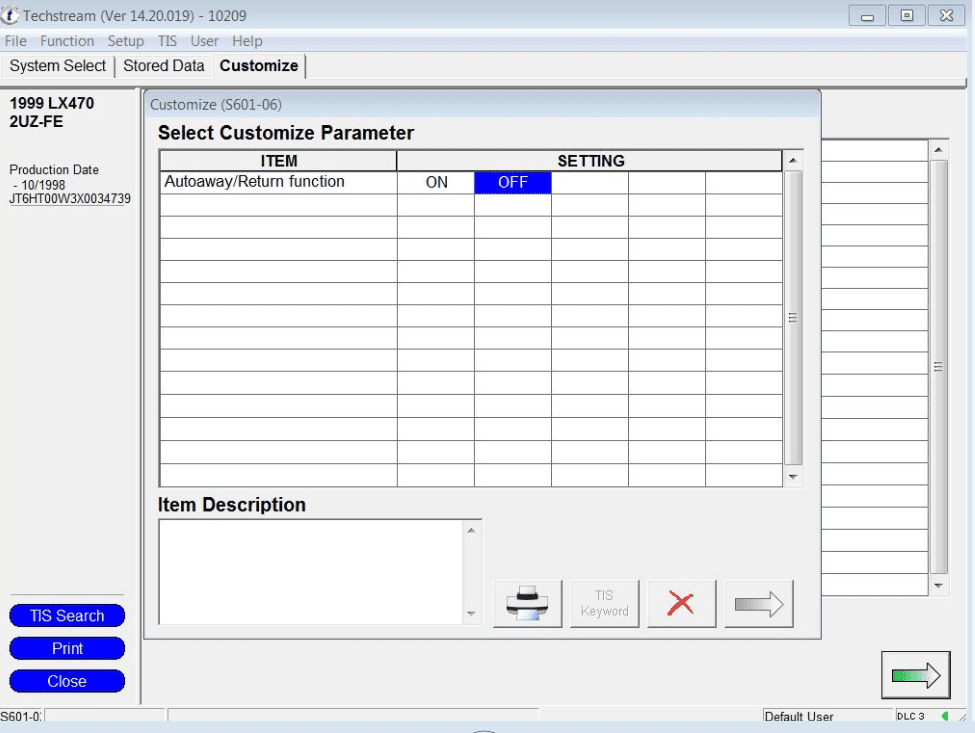Set Autoaway/Return function to OFF
The image size is (975, 733).
pos(513,182)
